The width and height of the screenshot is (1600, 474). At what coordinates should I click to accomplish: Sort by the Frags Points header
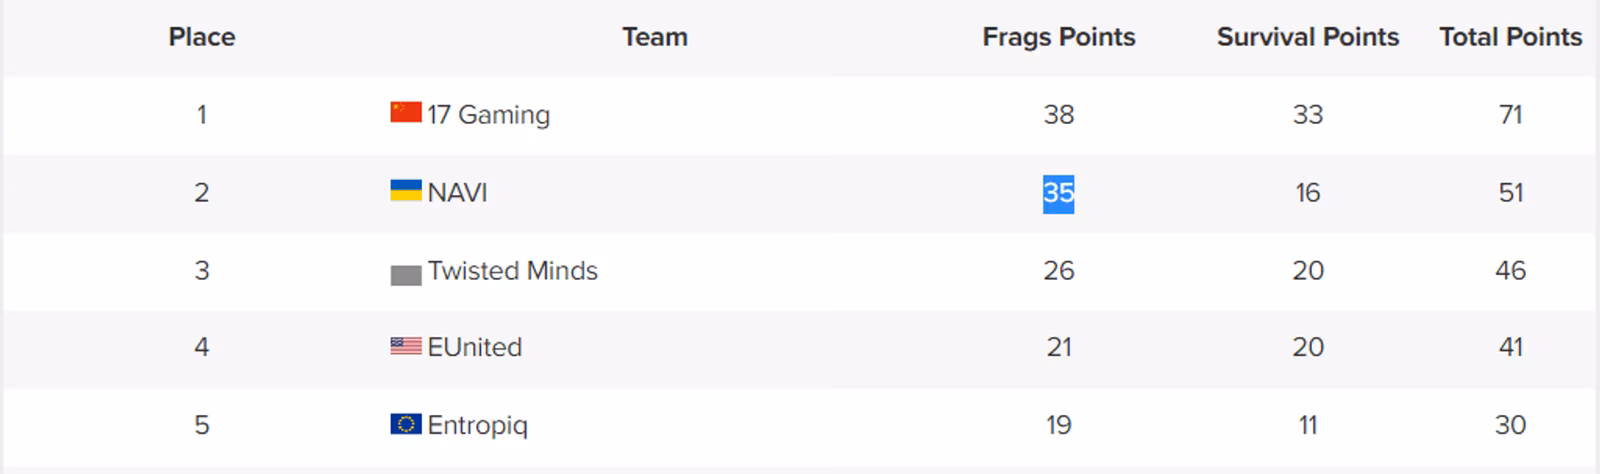click(1059, 37)
